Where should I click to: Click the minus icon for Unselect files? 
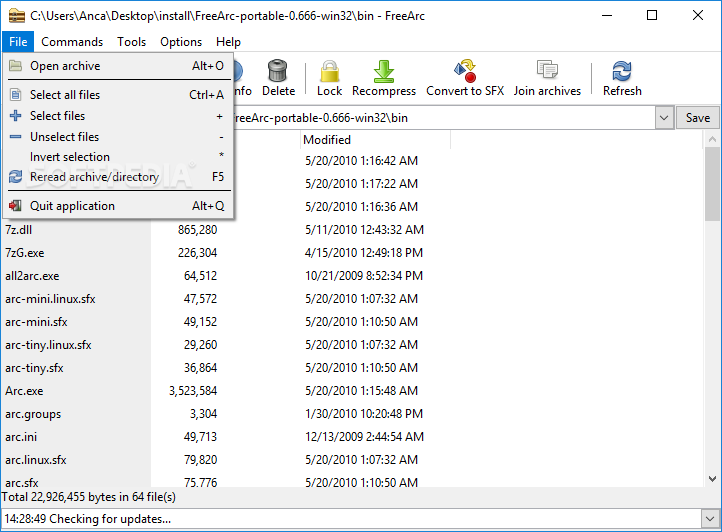tap(16, 136)
